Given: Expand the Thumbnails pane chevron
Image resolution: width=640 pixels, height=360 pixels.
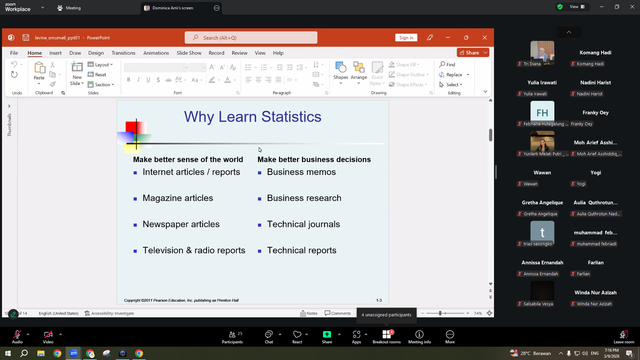Looking at the screenshot, I should point(9,106).
